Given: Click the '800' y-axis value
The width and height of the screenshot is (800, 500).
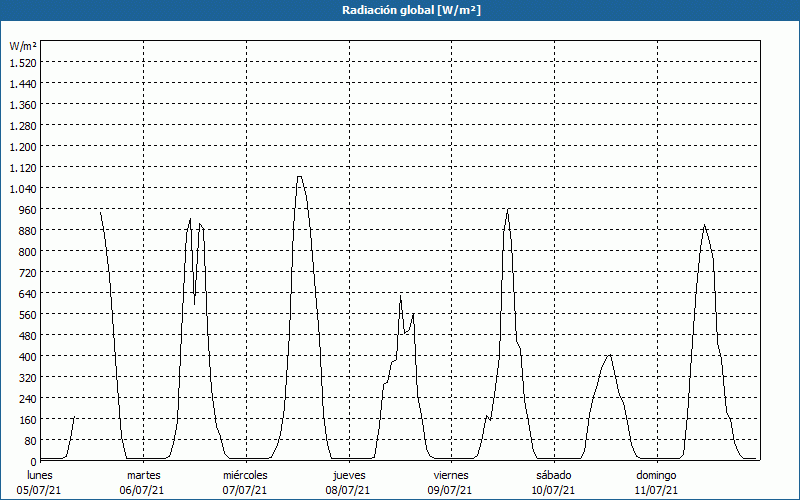Looking at the screenshot, I should (x=27, y=252).
